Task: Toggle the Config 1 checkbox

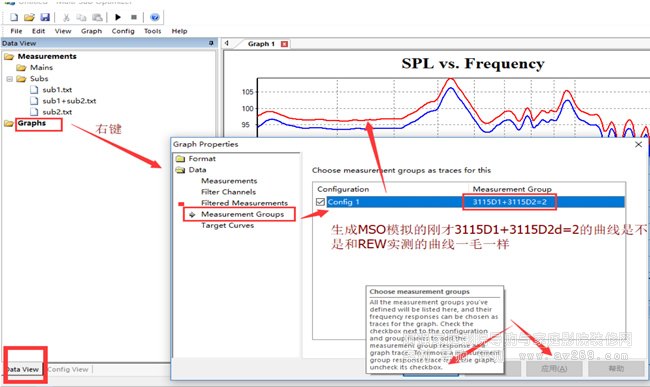Action: pyautogui.click(x=320, y=202)
